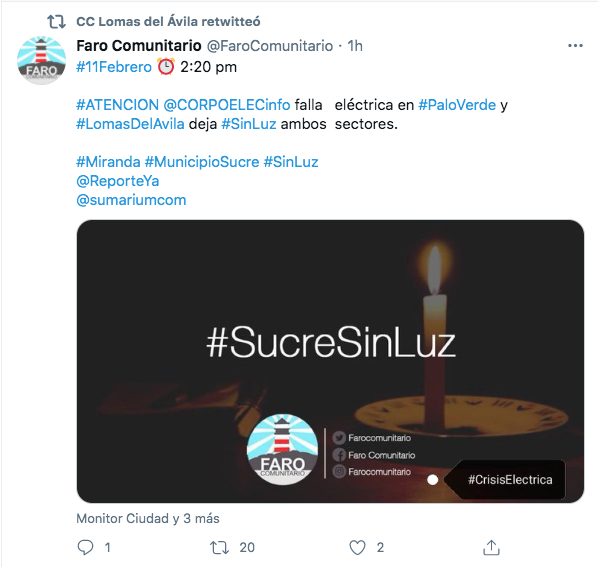598x567 pixels.
Task: Visit the @ReporteYa profile mention
Action: tap(118, 181)
